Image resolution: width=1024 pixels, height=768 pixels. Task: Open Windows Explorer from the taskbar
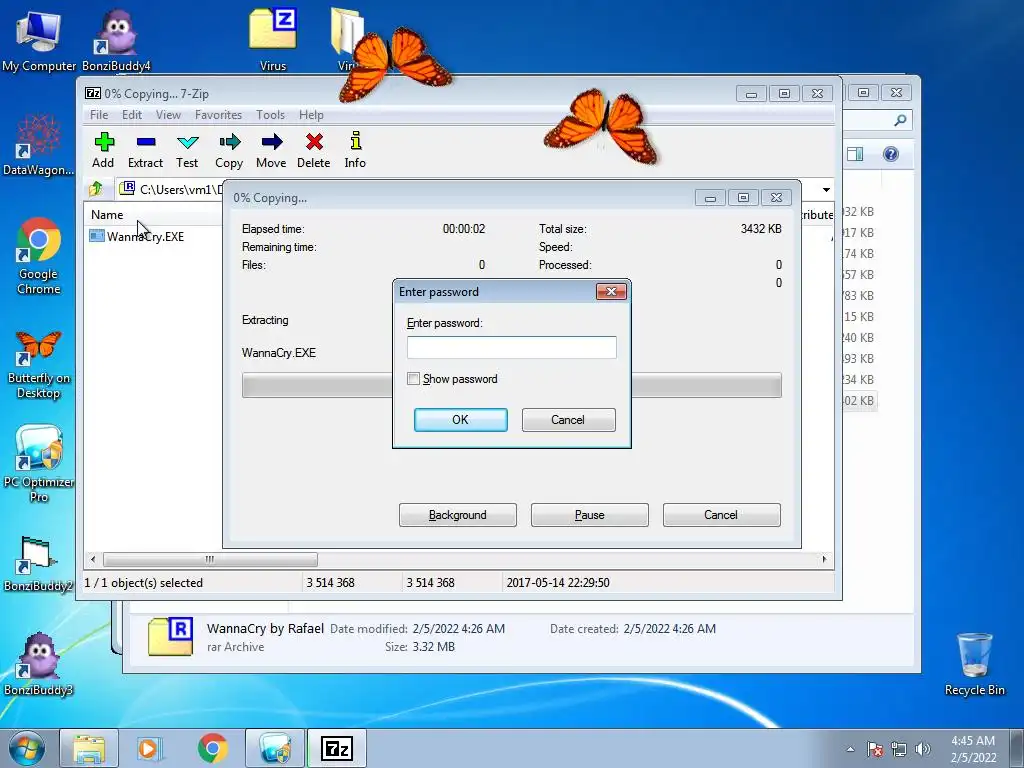click(x=89, y=748)
